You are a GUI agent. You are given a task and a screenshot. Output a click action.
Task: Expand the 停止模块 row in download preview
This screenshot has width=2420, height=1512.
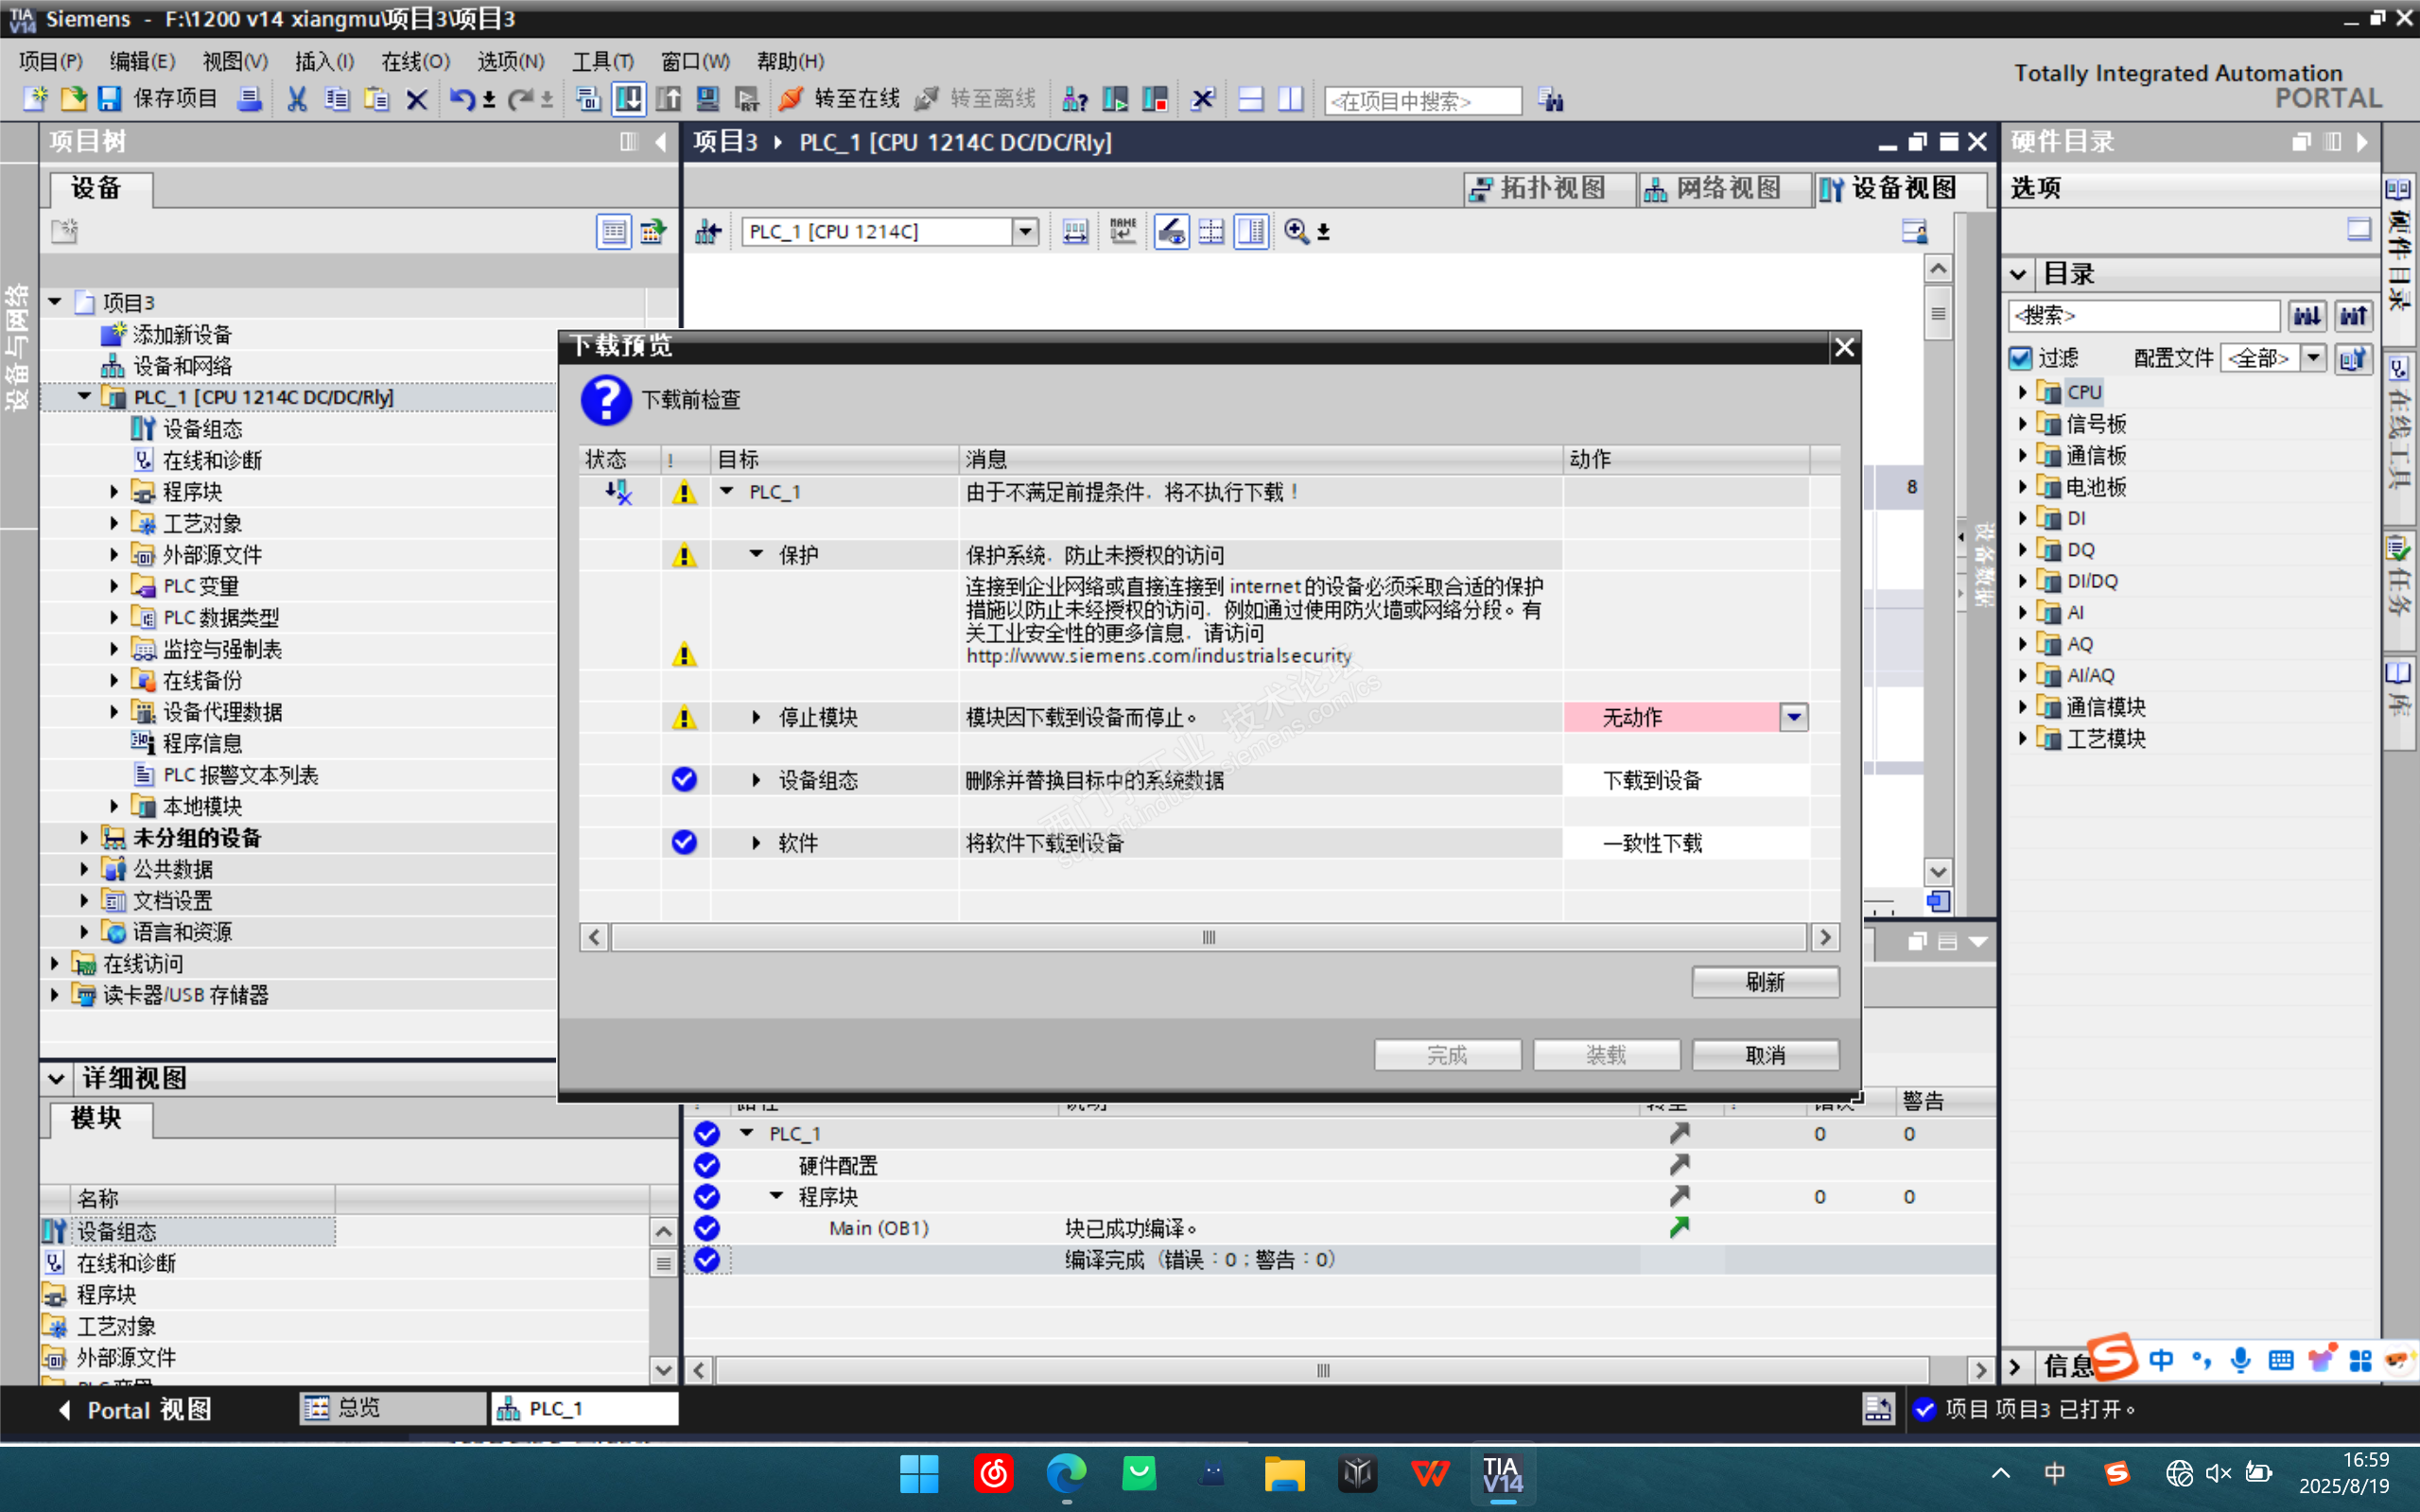(756, 717)
